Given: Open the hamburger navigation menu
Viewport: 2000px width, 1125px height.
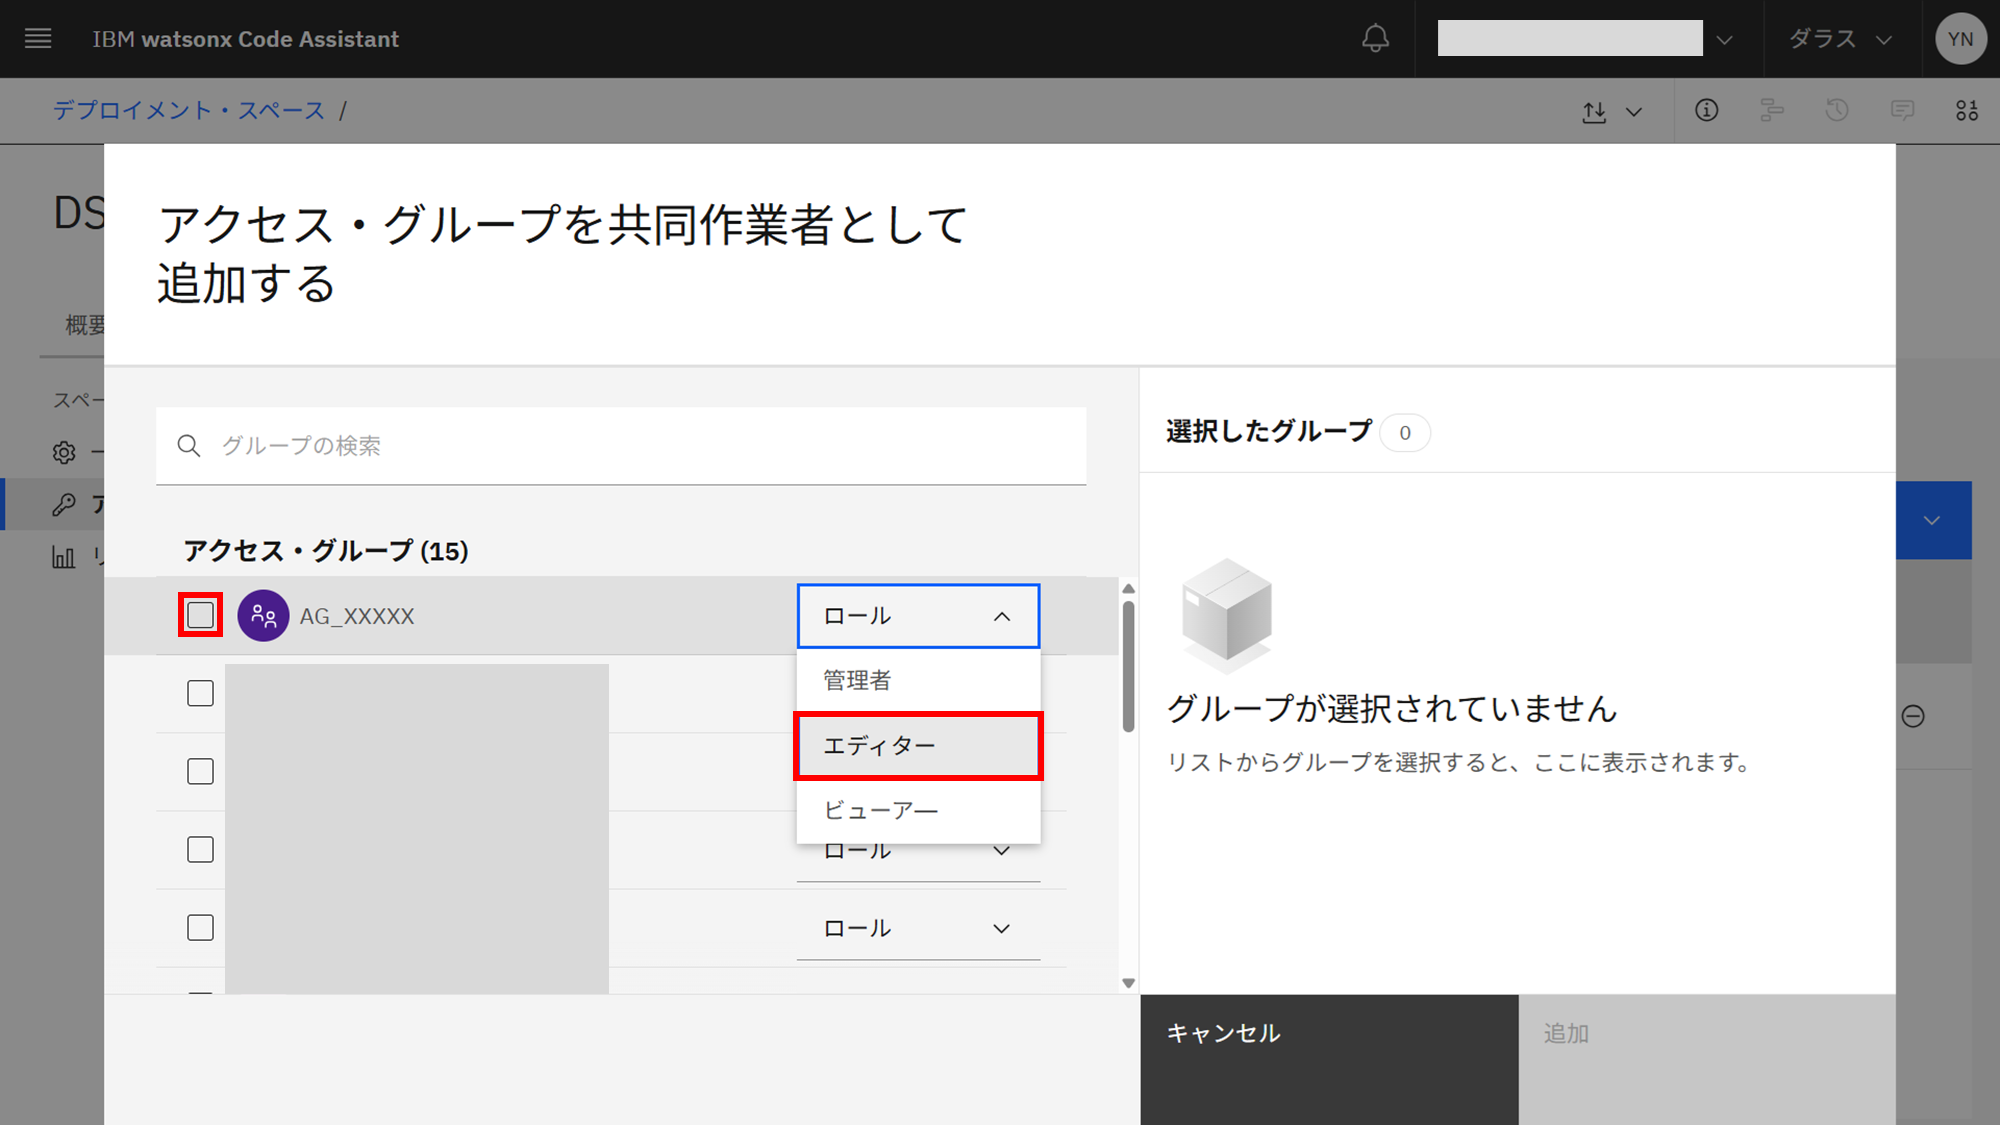Looking at the screenshot, I should click(x=38, y=39).
